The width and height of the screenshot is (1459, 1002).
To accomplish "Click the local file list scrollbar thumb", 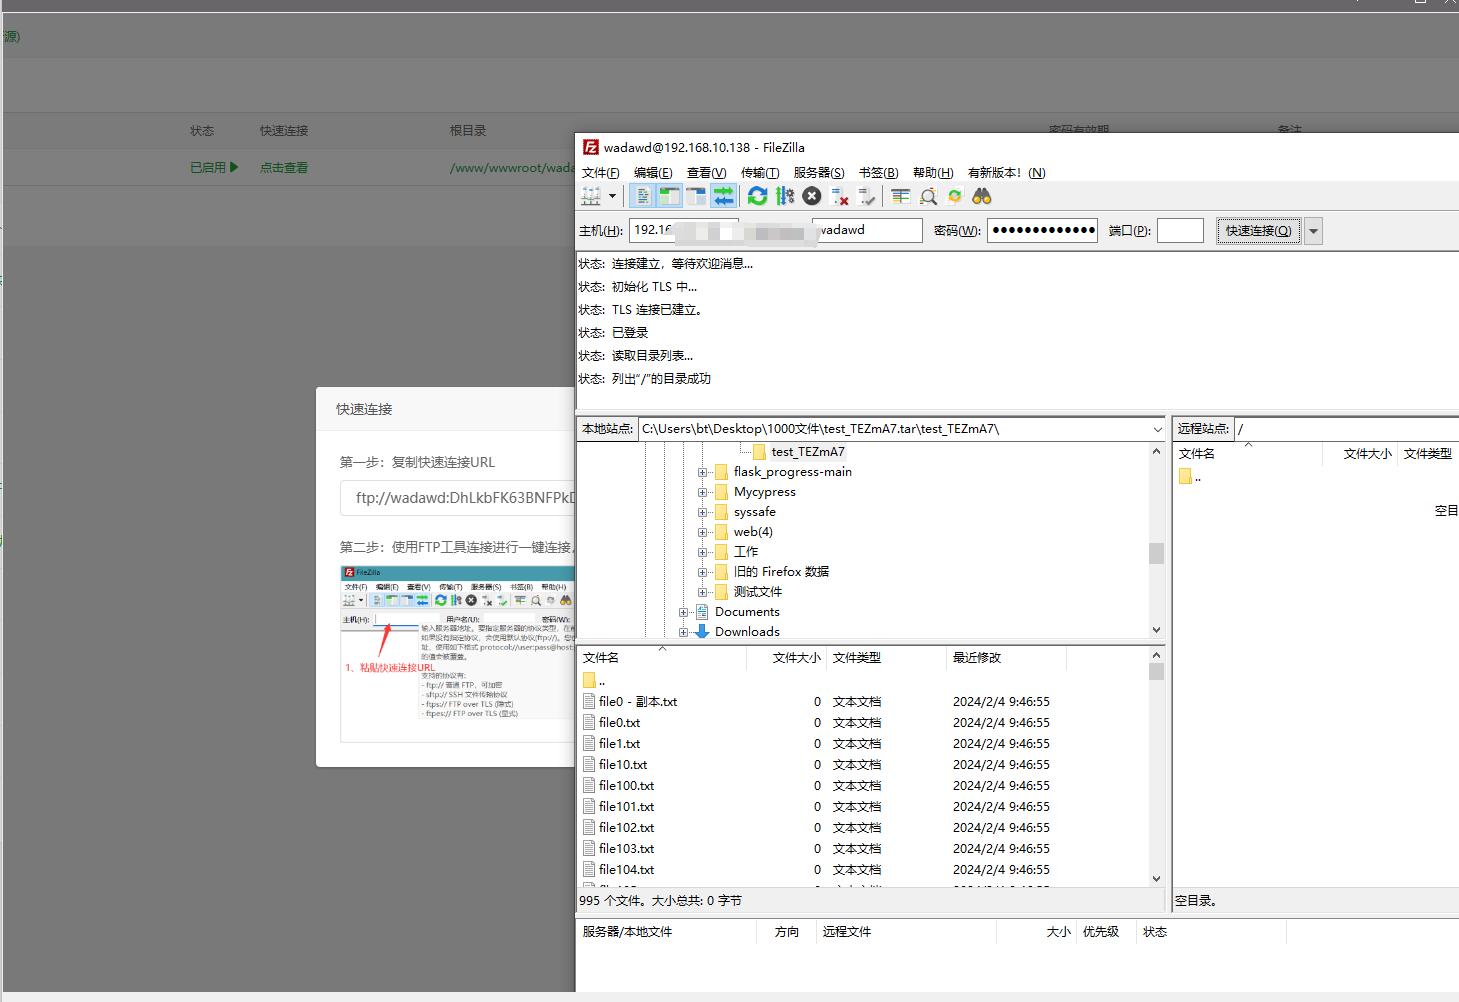I will coord(1156,671).
